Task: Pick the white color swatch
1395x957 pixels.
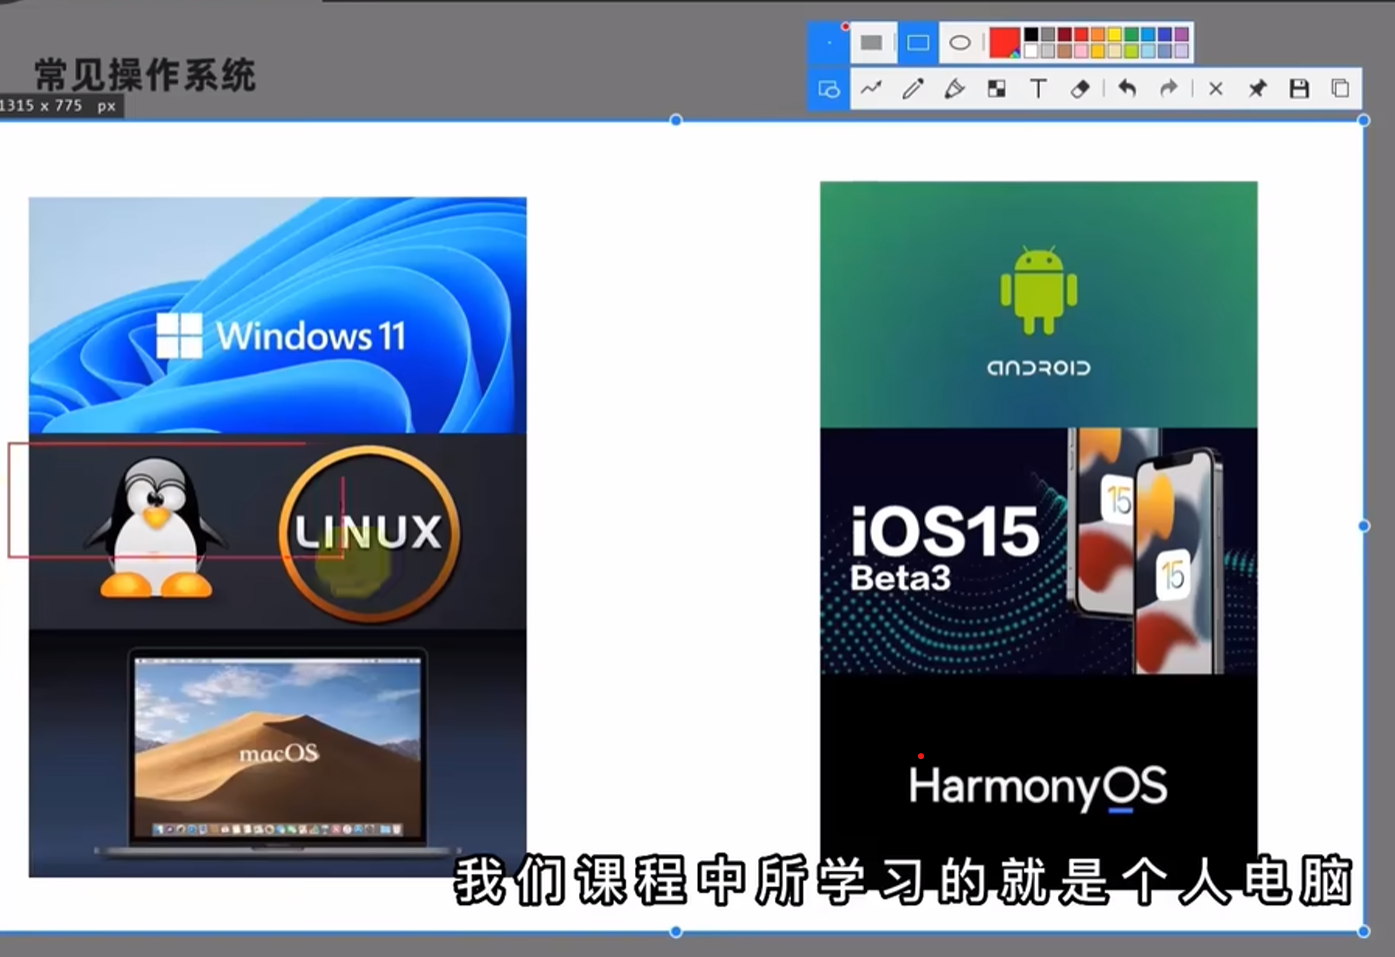Action: point(1031,51)
